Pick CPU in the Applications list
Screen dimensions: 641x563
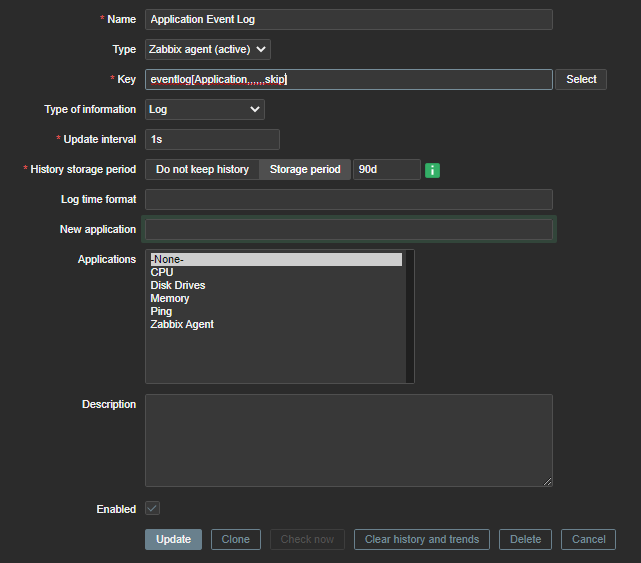pyautogui.click(x=162, y=272)
